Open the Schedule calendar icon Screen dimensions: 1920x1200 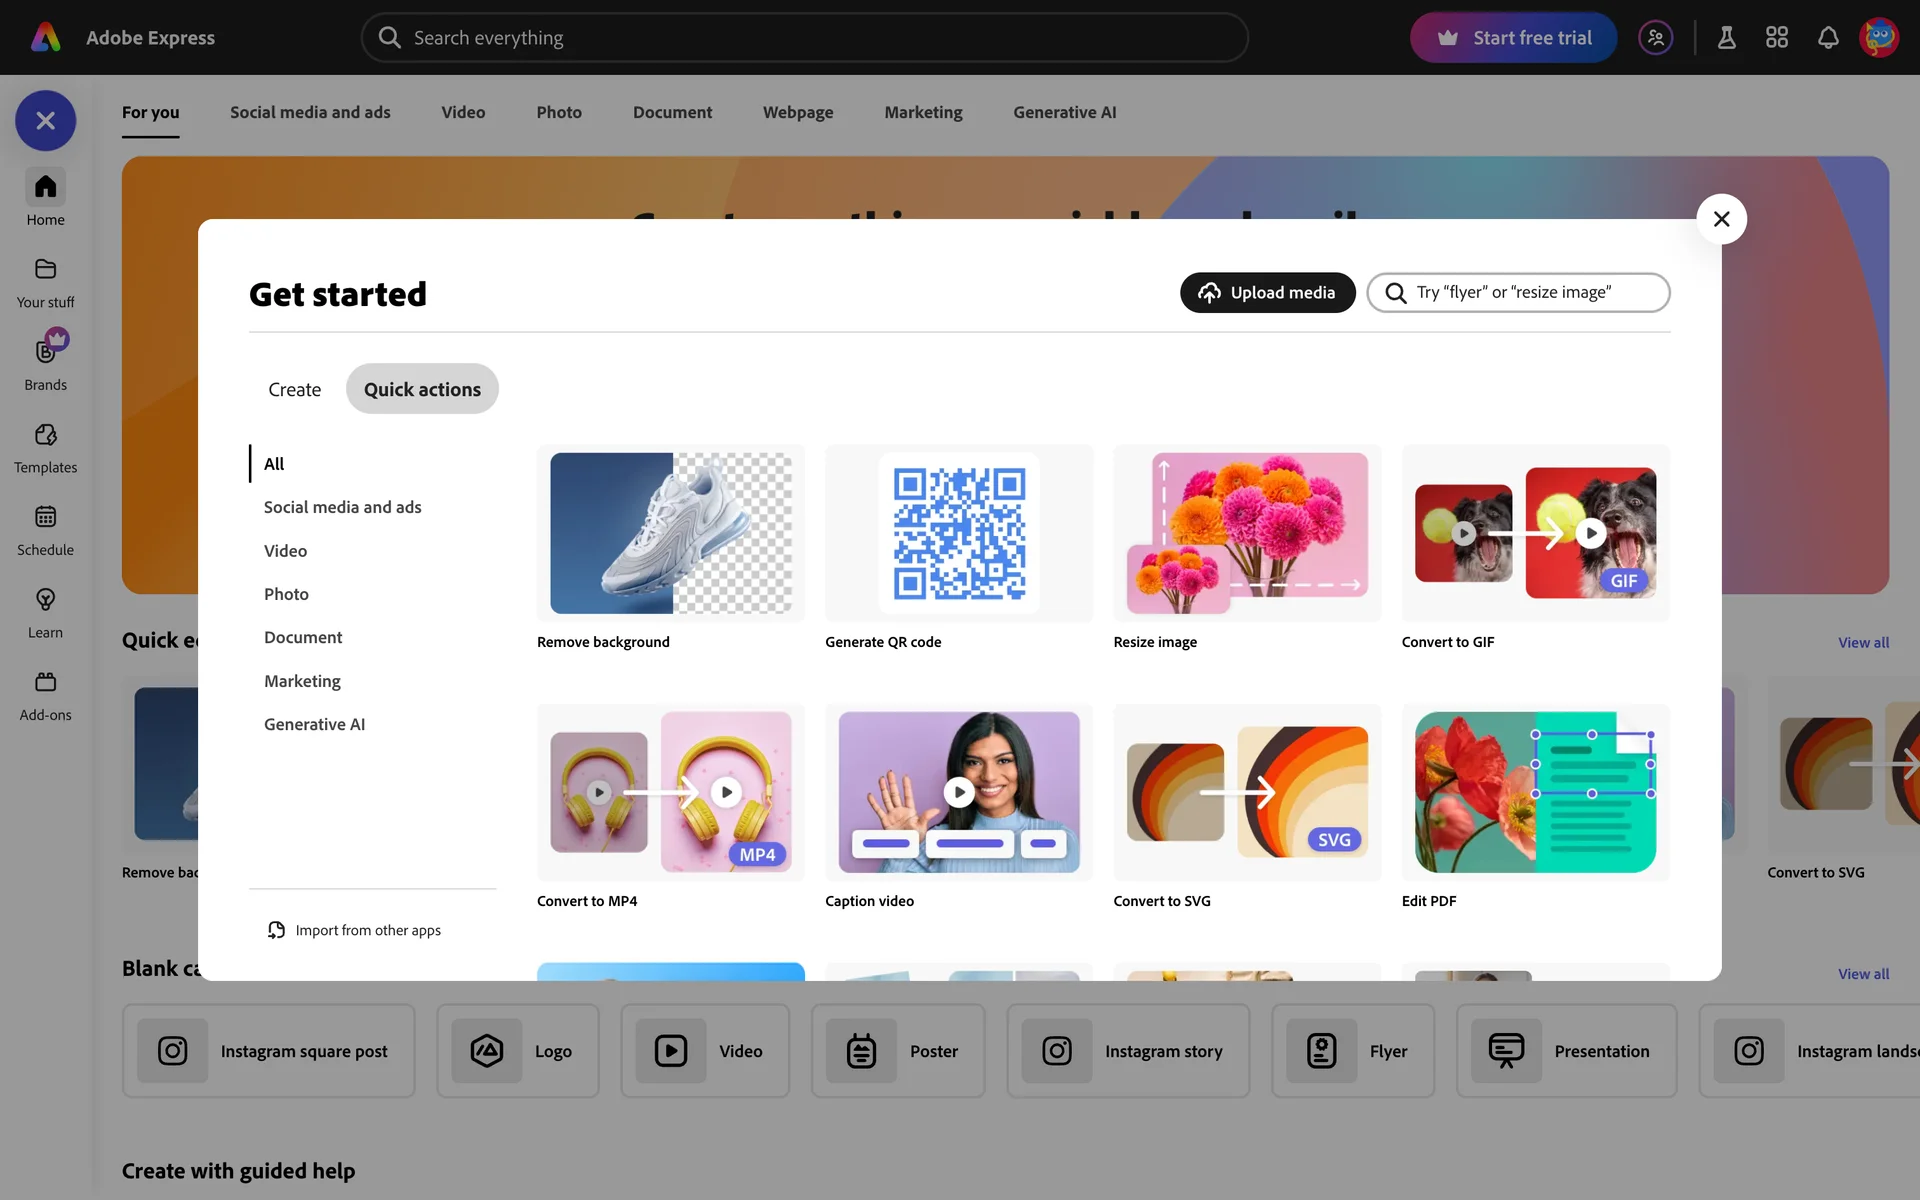click(x=45, y=517)
